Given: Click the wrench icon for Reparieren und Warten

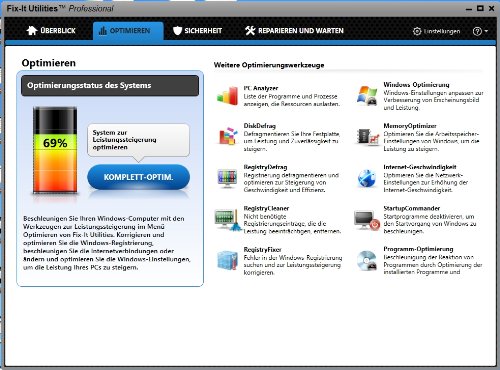Looking at the screenshot, I should pyautogui.click(x=250, y=31).
